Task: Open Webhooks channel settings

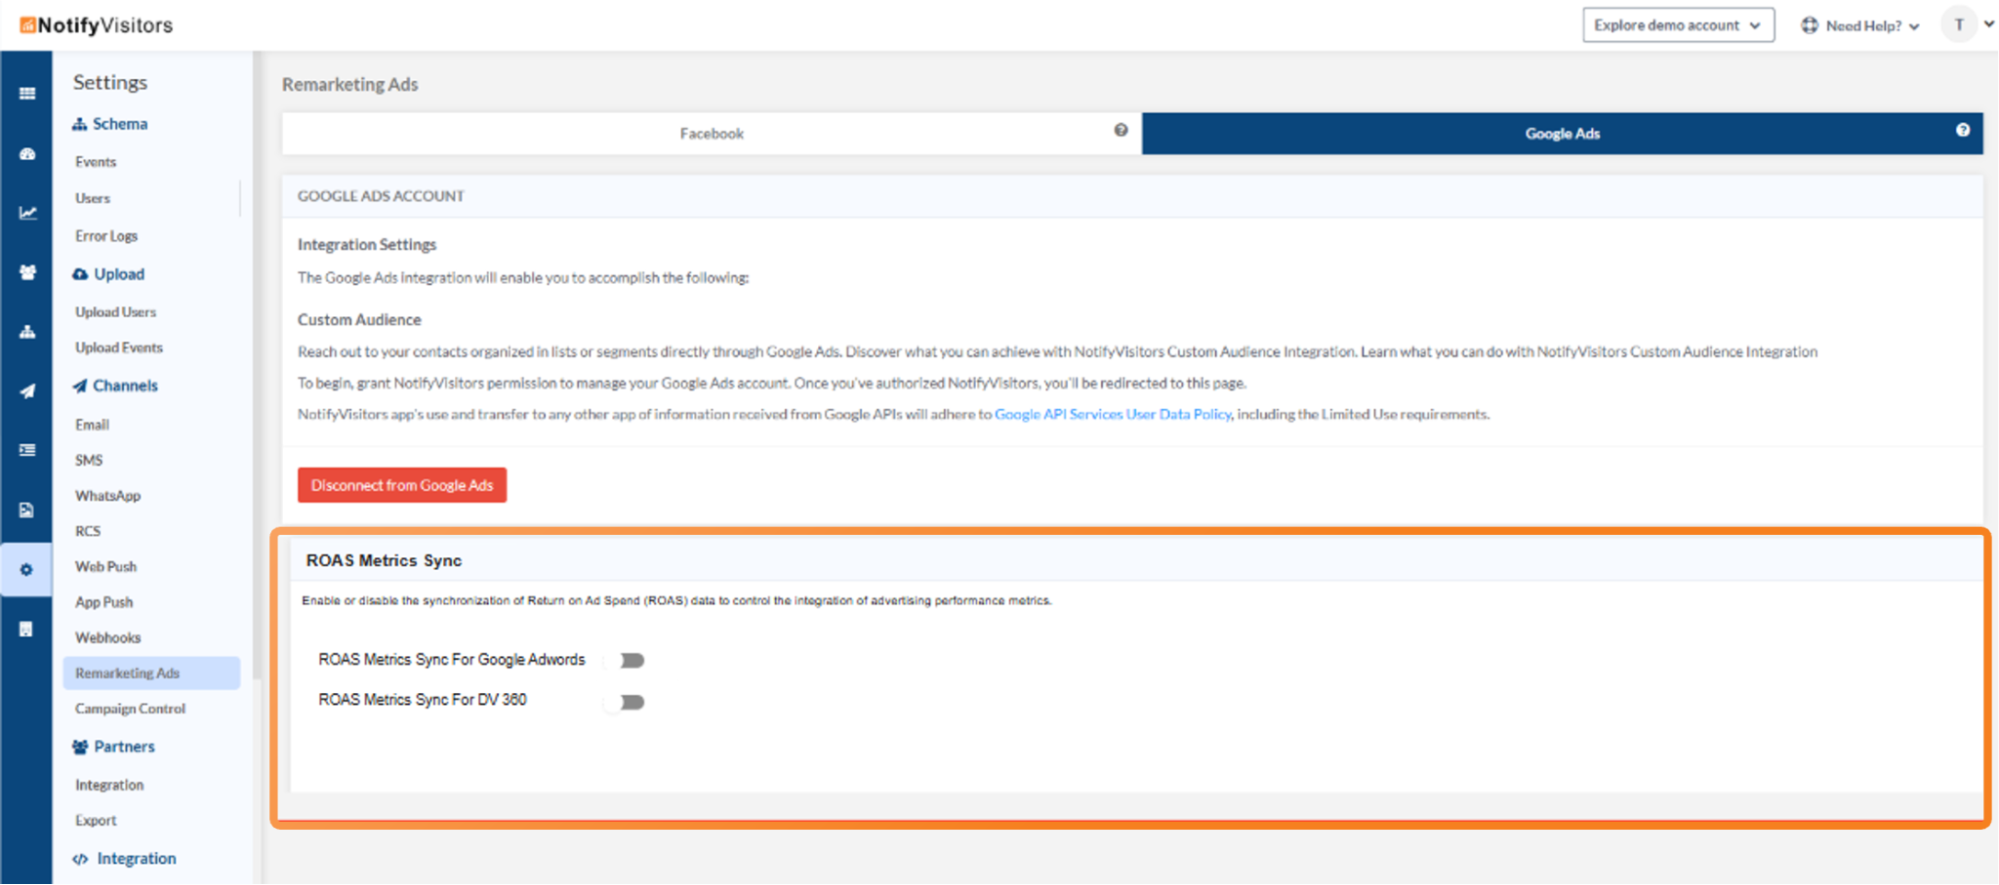Action: click(108, 638)
